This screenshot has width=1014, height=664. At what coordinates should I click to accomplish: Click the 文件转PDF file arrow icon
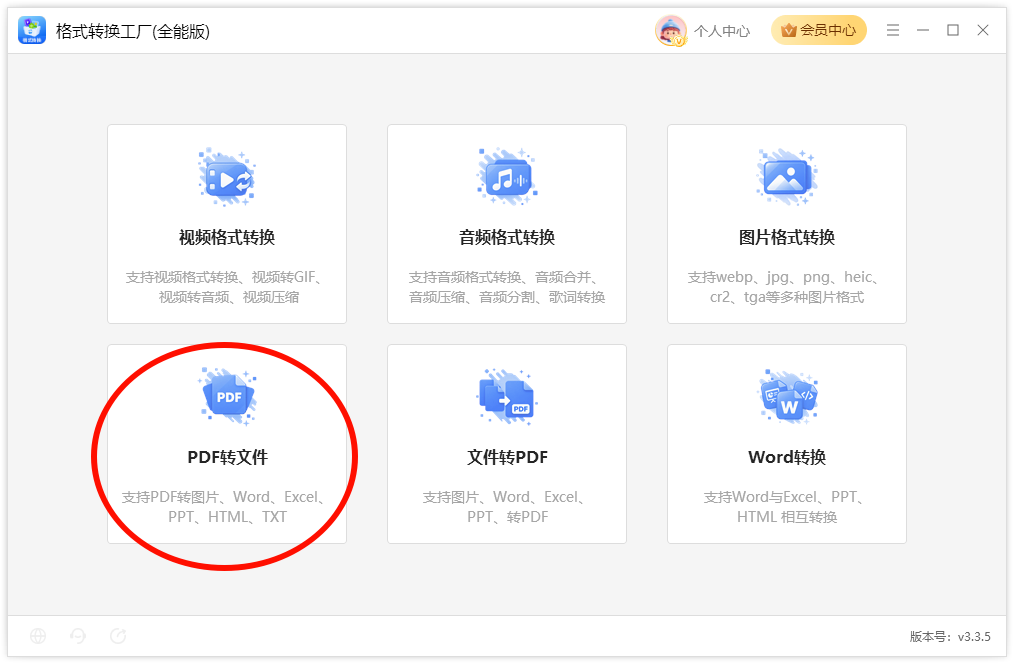click(x=507, y=396)
